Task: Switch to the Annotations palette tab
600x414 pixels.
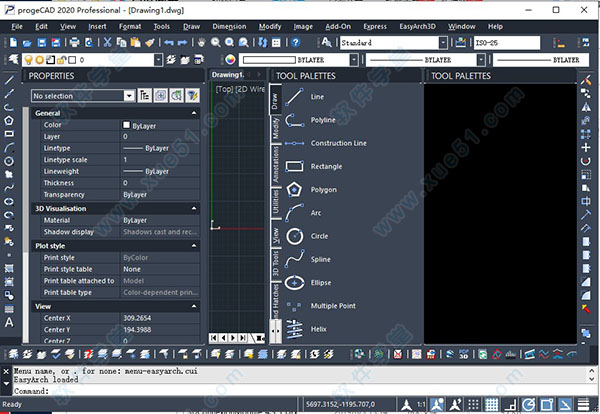Action: coord(275,165)
